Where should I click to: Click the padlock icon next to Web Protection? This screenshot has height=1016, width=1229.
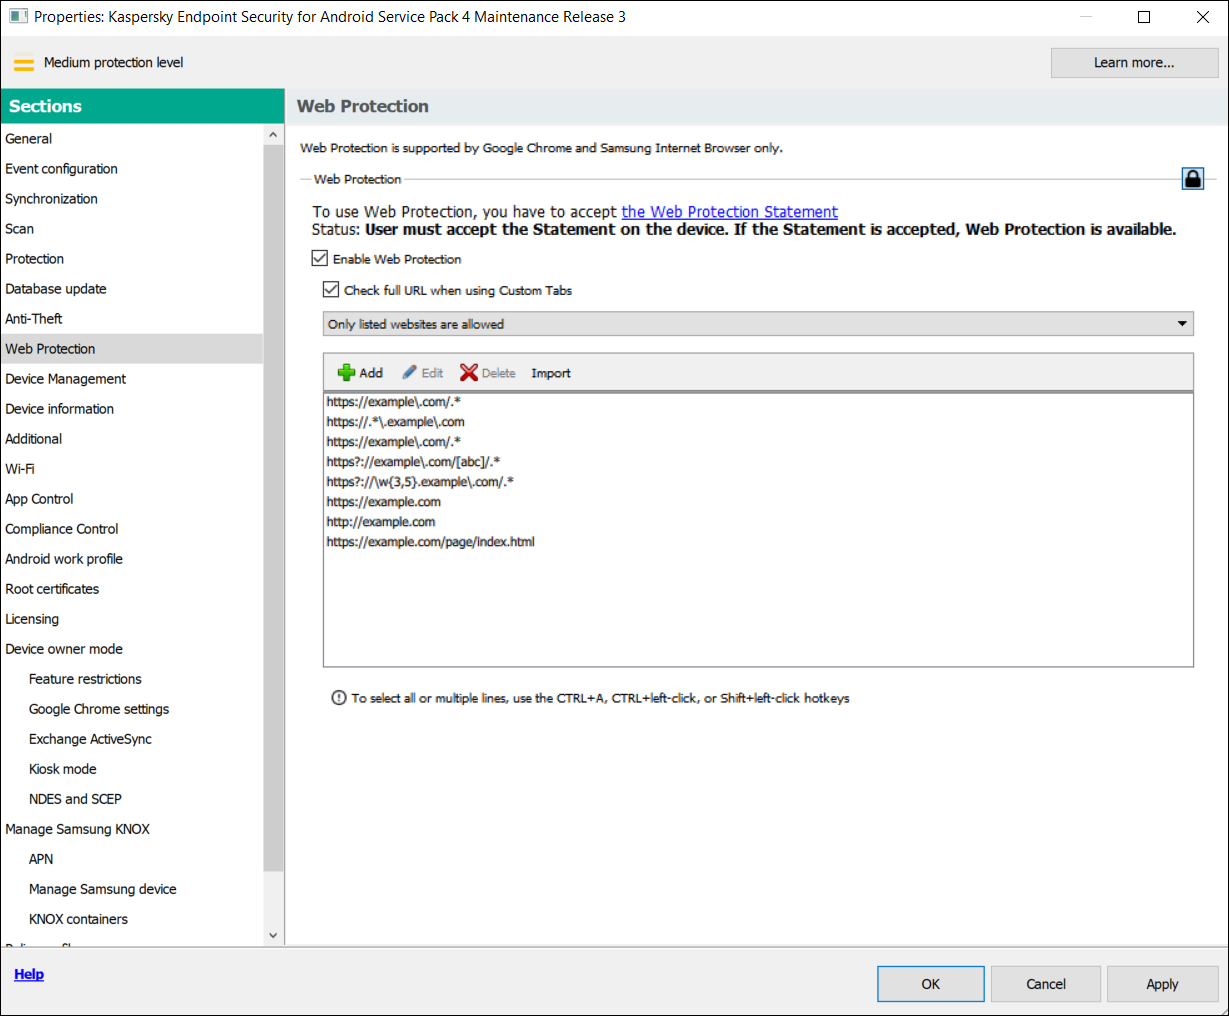pyautogui.click(x=1193, y=177)
